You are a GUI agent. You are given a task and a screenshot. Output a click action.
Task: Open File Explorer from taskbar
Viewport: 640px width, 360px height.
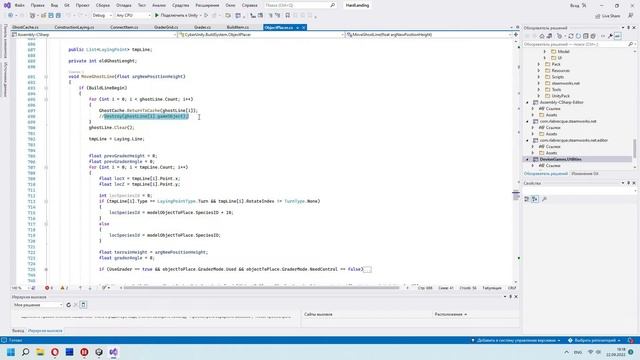point(40,352)
